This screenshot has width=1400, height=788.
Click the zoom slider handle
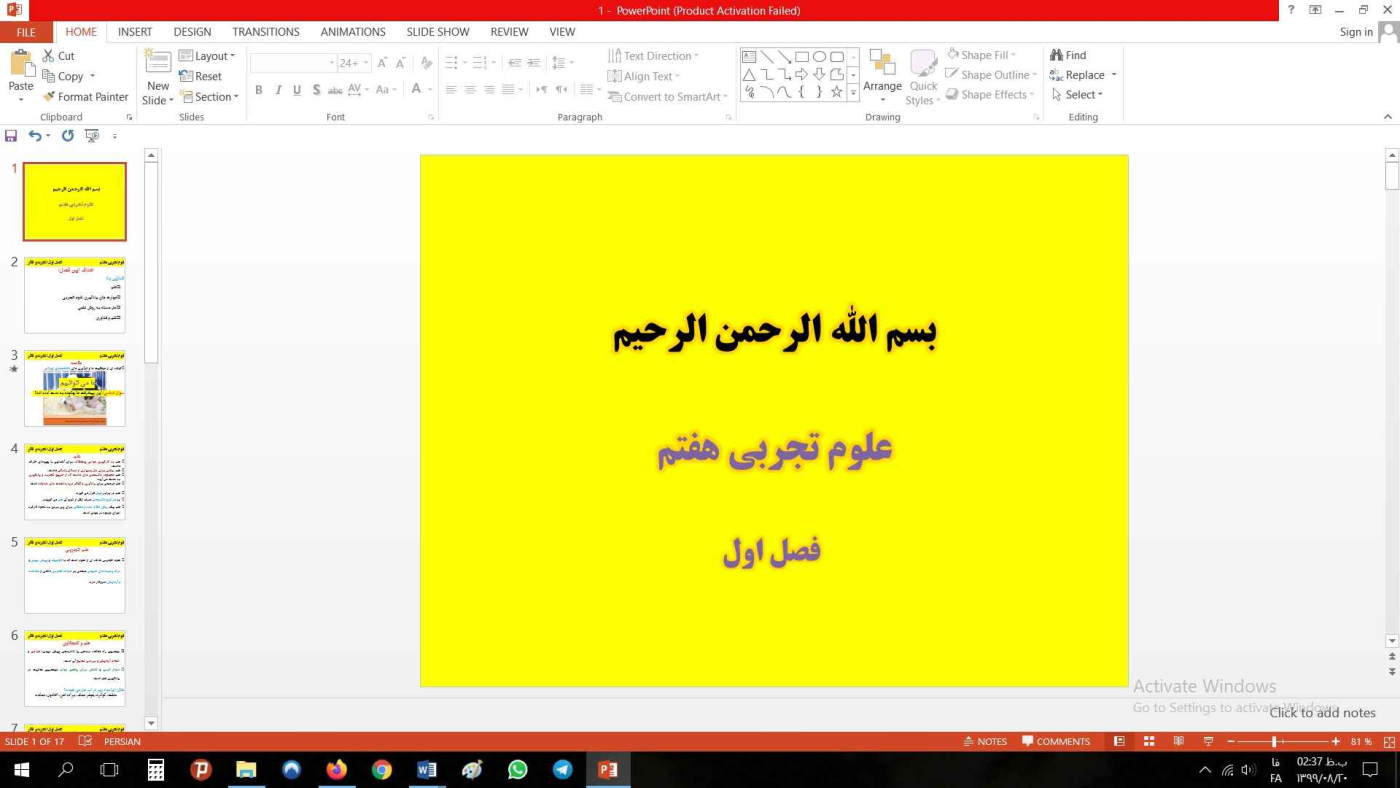point(1274,741)
